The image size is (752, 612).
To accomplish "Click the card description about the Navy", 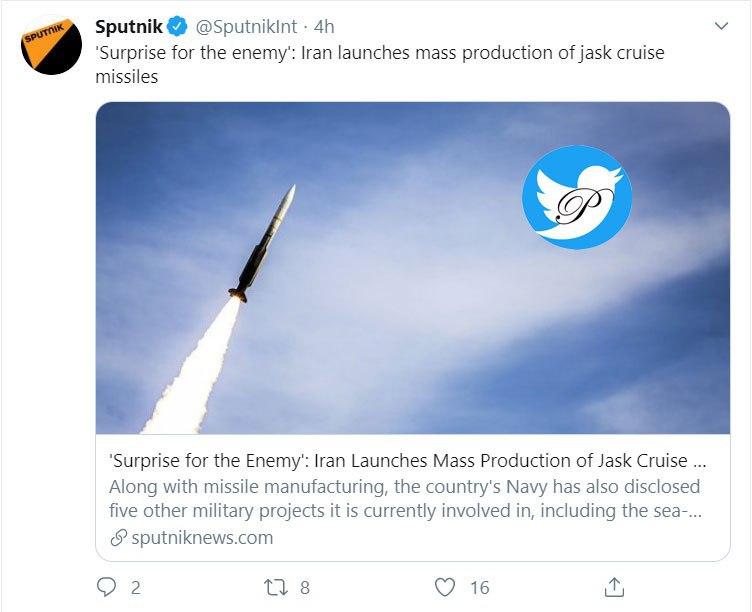I will pyautogui.click(x=405, y=498).
